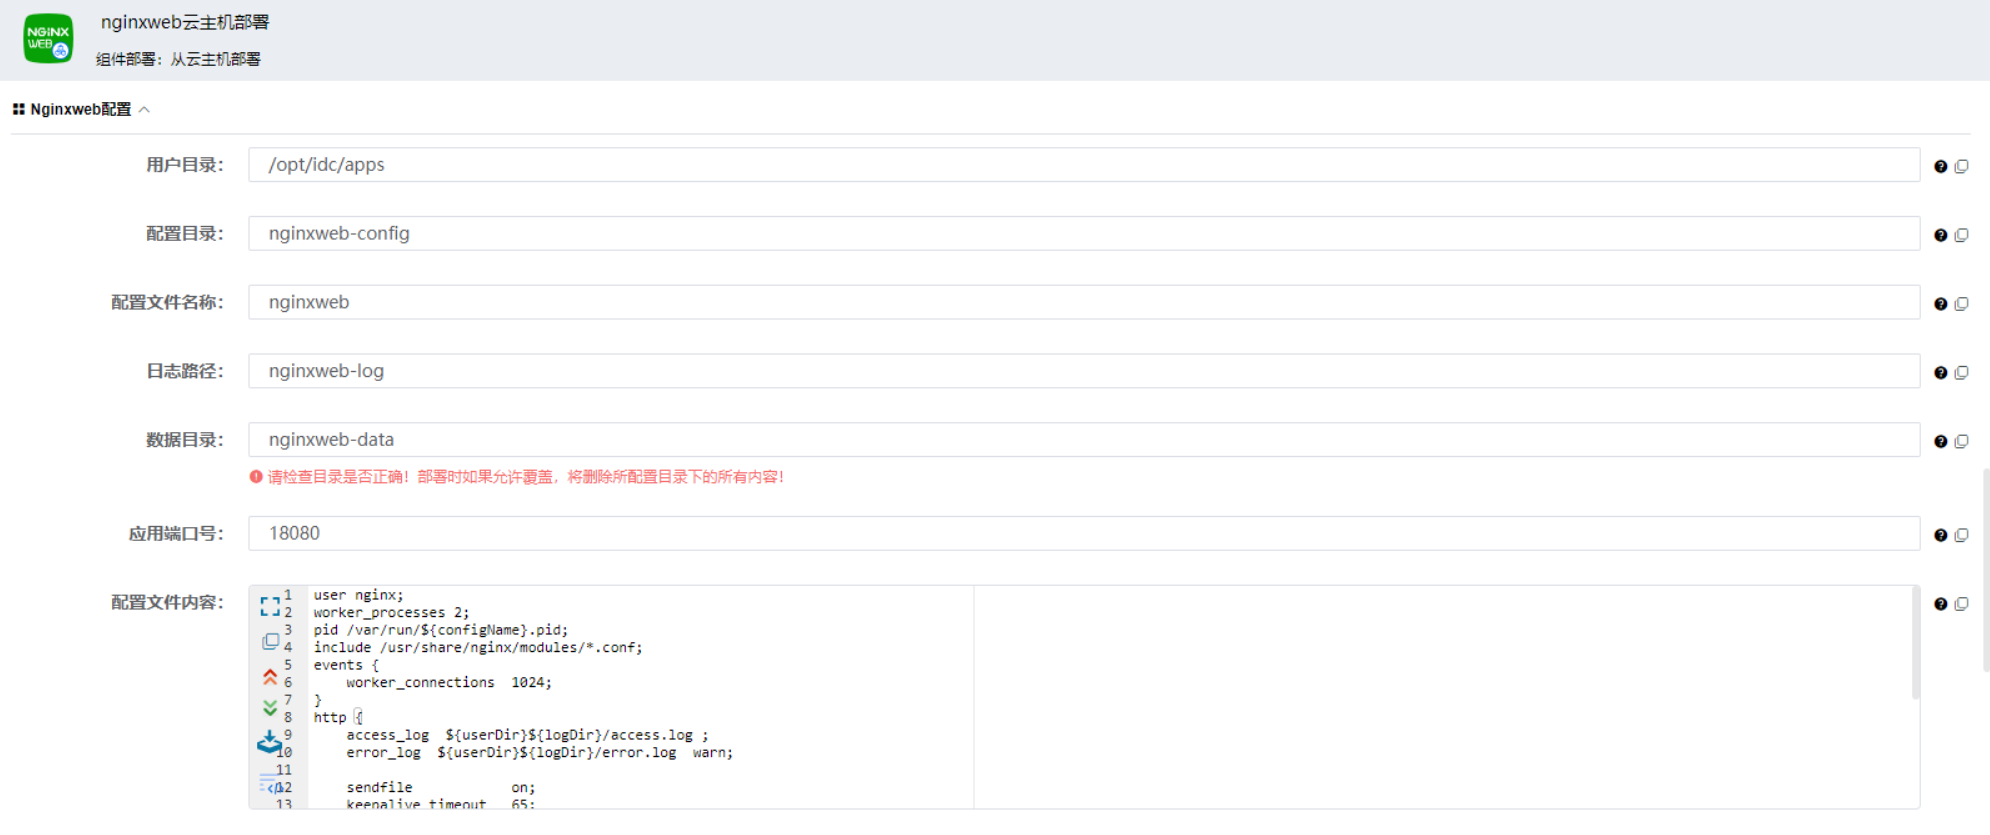Open help for 配置文件内容 editor
This screenshot has height=835, width=1990.
point(1940,604)
